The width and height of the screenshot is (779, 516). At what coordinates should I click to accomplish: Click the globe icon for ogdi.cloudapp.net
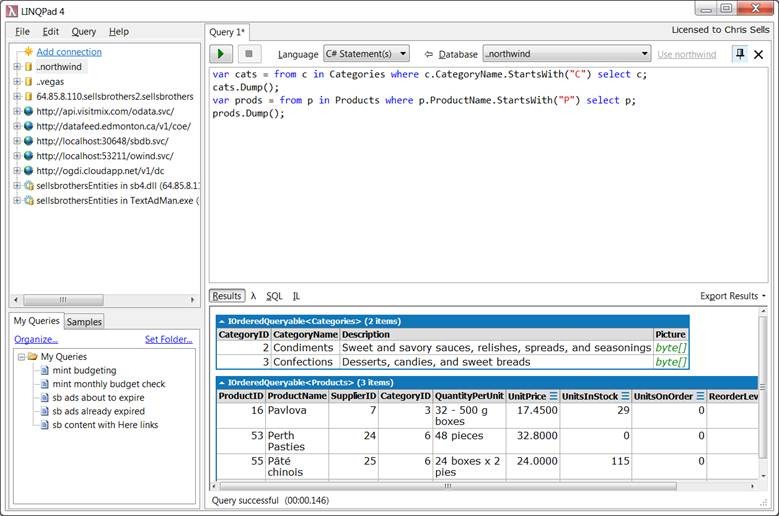28,171
